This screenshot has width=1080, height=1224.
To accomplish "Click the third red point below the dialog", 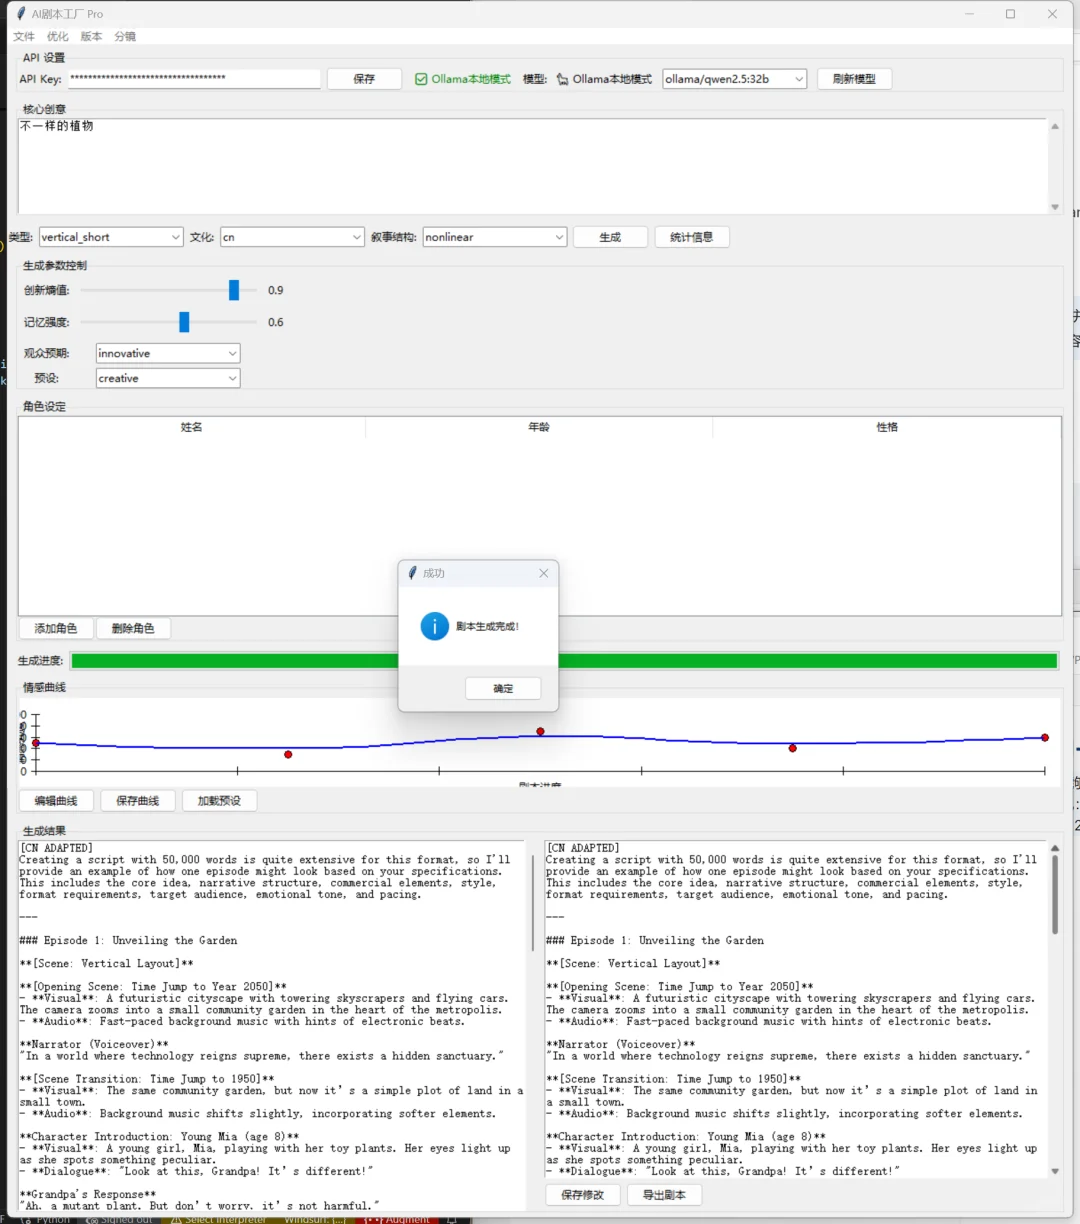I will [x=540, y=731].
